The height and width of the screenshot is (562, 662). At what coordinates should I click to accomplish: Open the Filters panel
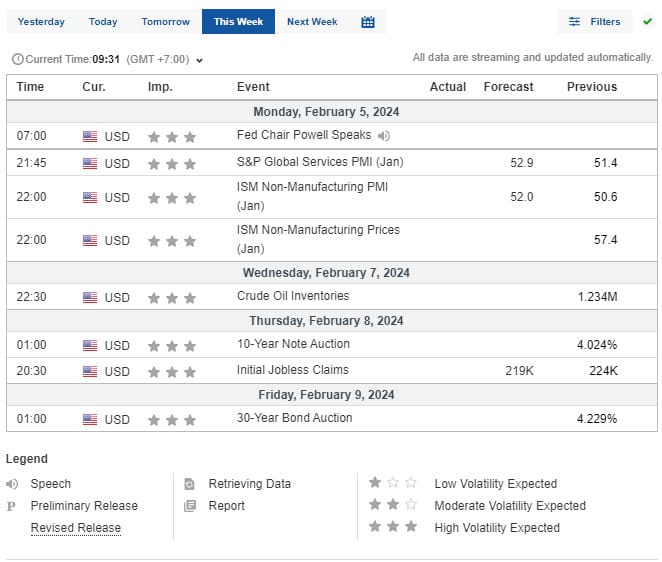pyautogui.click(x=594, y=22)
